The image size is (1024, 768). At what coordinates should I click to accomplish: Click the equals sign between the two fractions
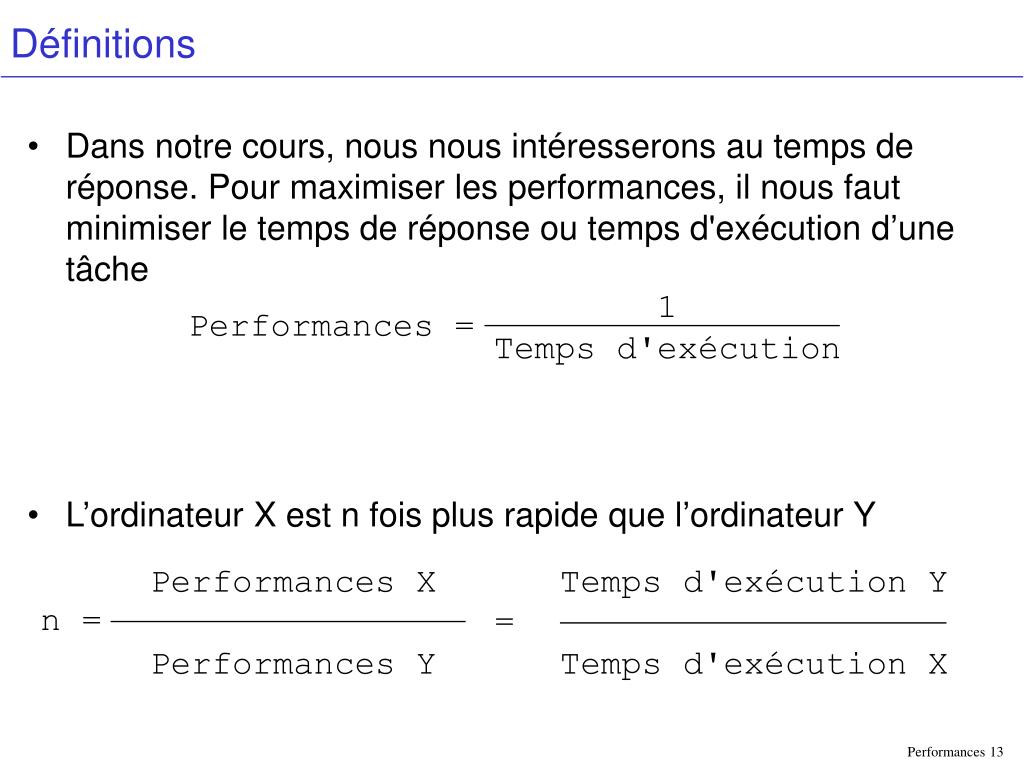pos(504,622)
